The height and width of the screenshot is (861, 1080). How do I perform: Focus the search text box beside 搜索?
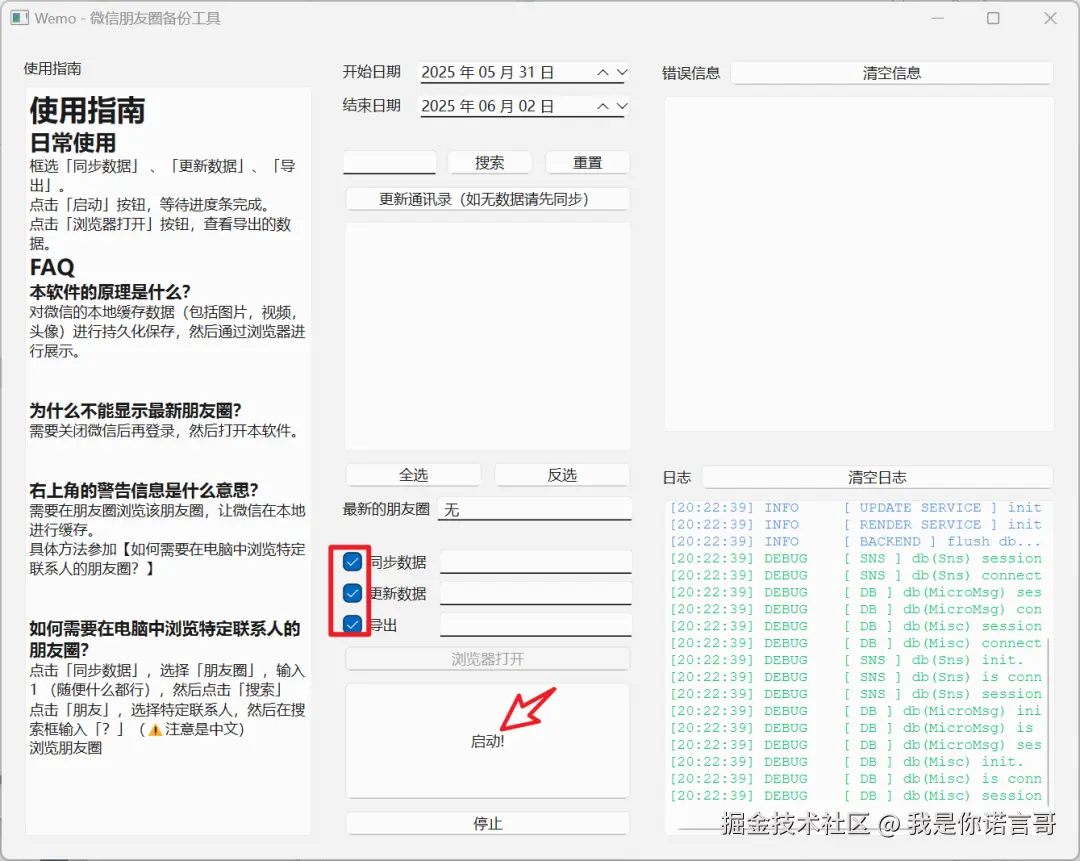[x=390, y=163]
